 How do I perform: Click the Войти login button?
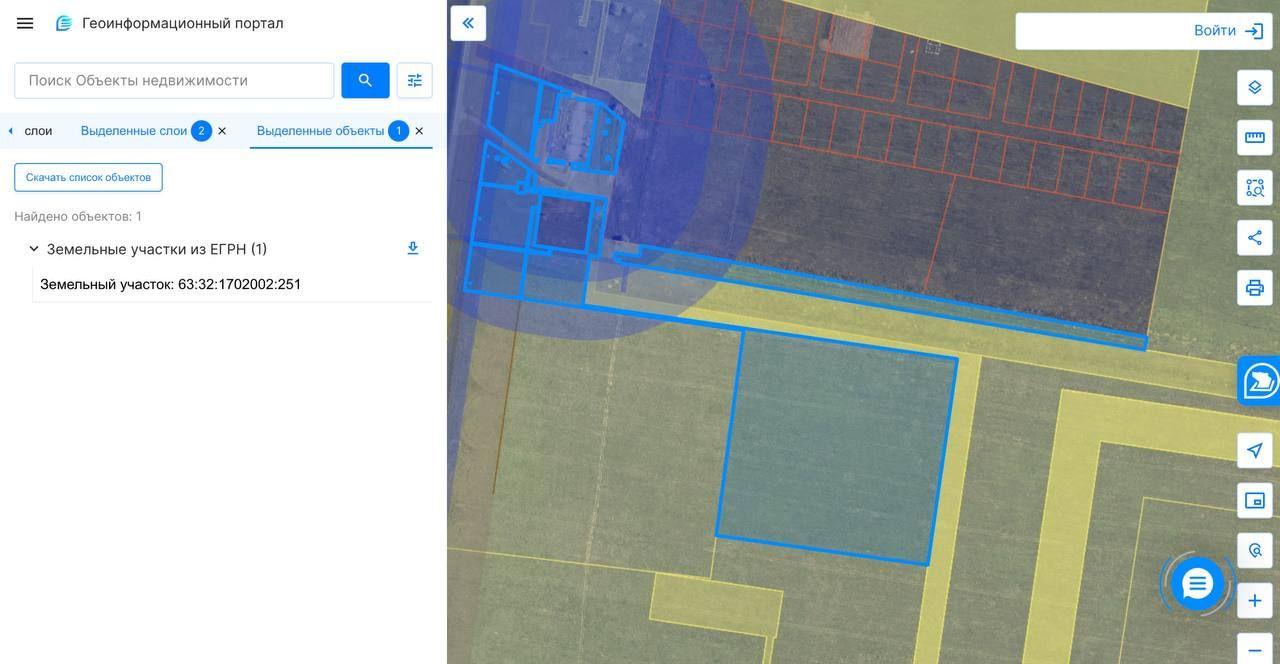click(1229, 31)
